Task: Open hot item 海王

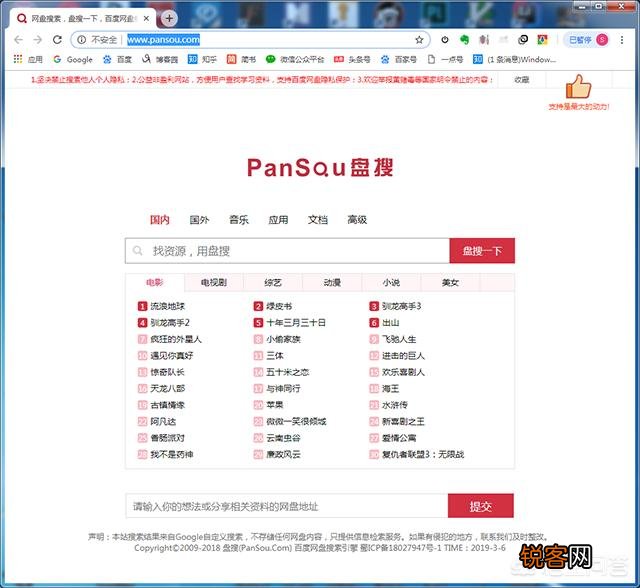Action: [391, 388]
